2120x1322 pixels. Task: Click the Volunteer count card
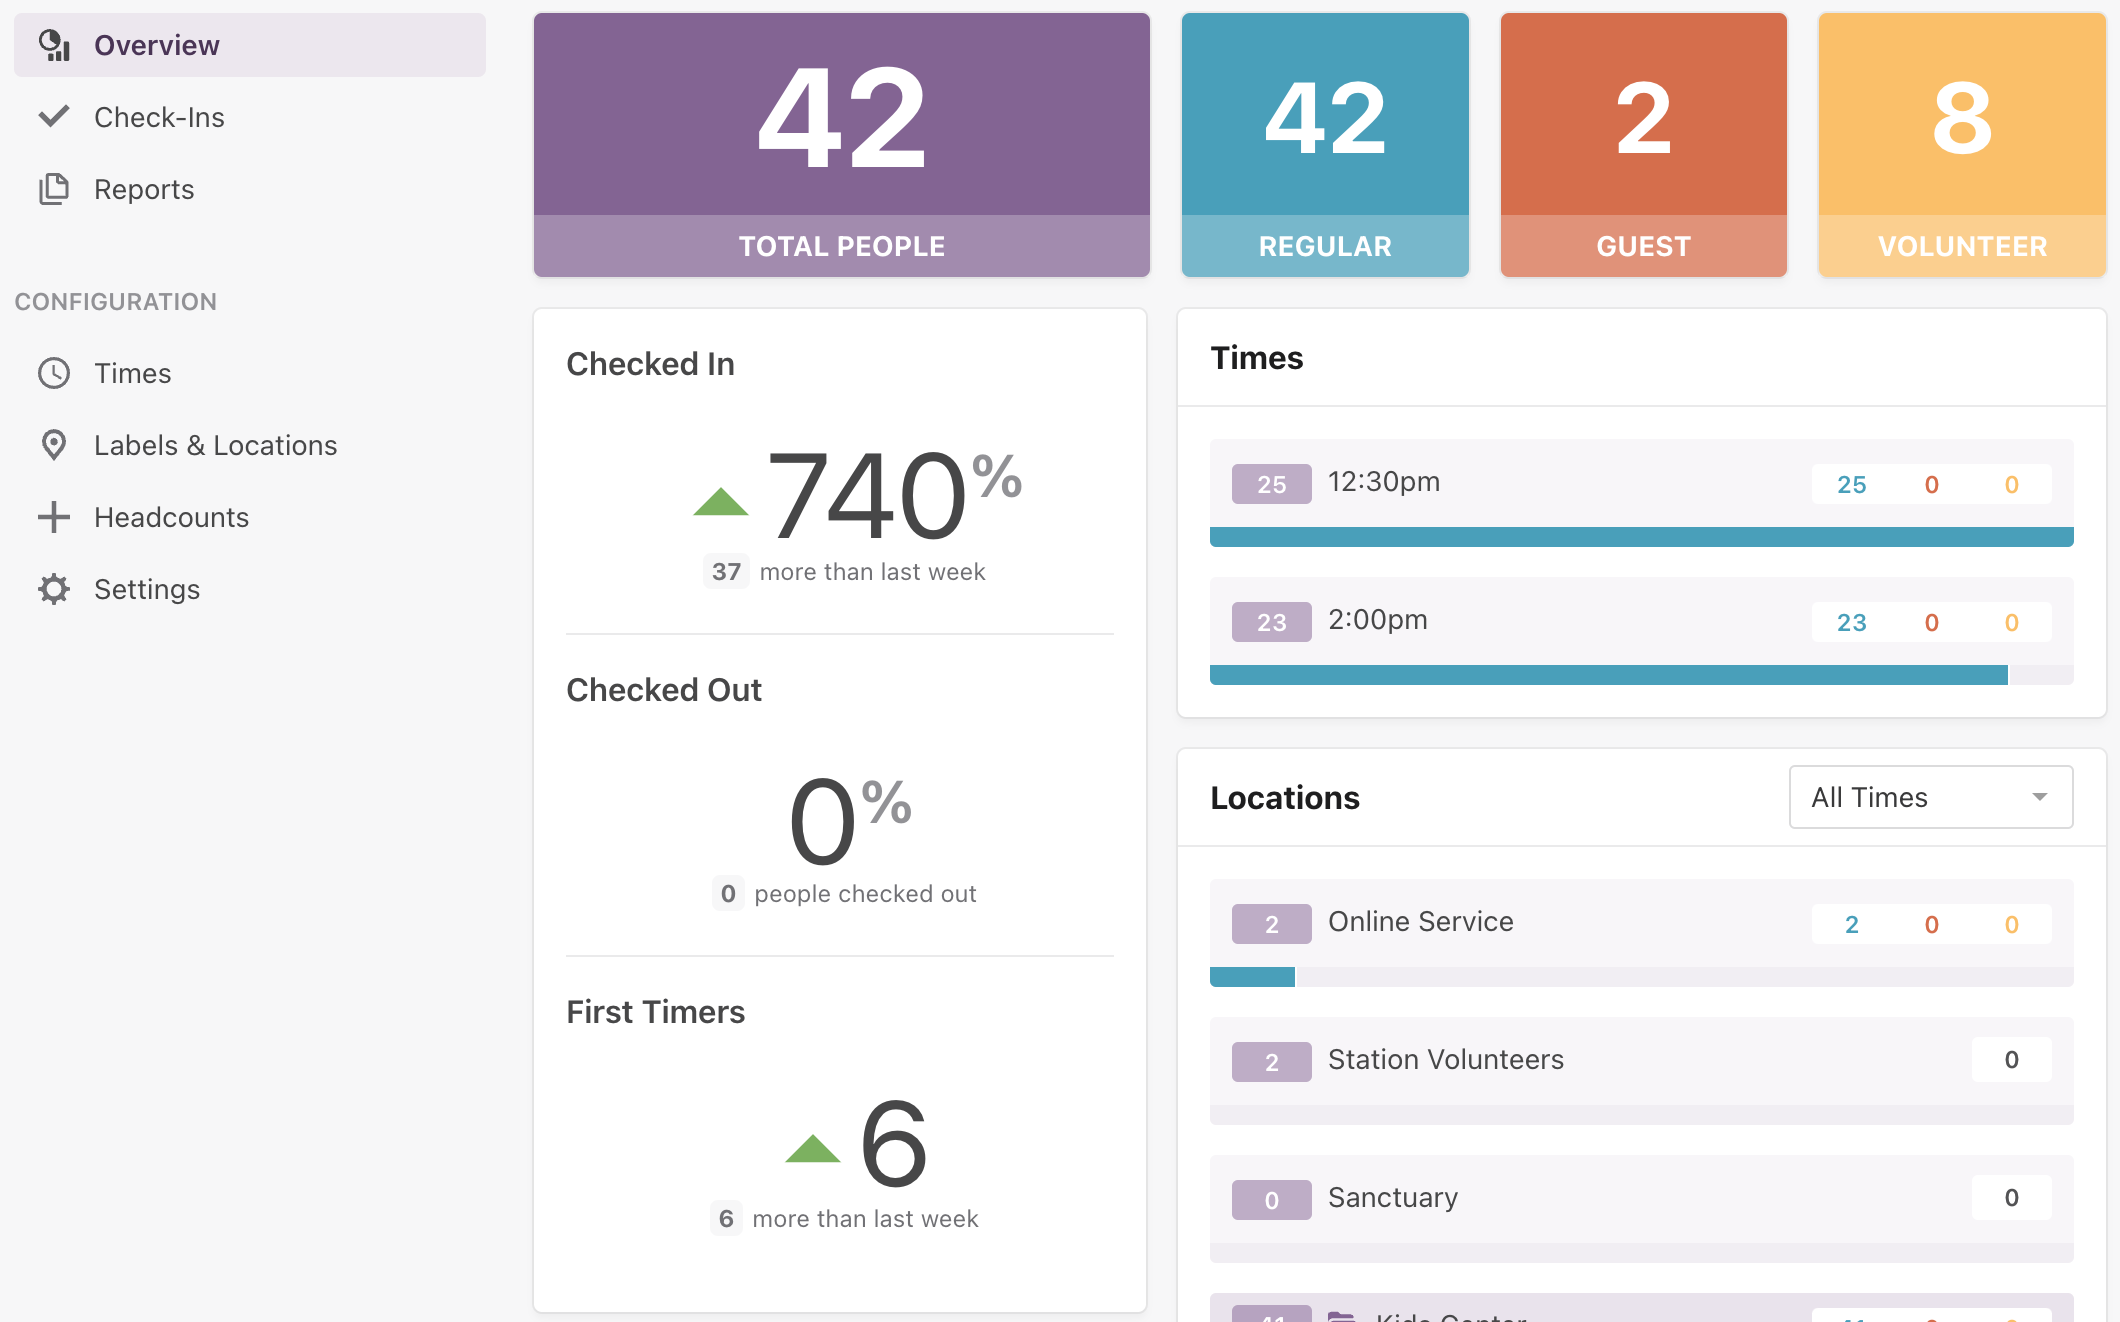click(x=1962, y=145)
